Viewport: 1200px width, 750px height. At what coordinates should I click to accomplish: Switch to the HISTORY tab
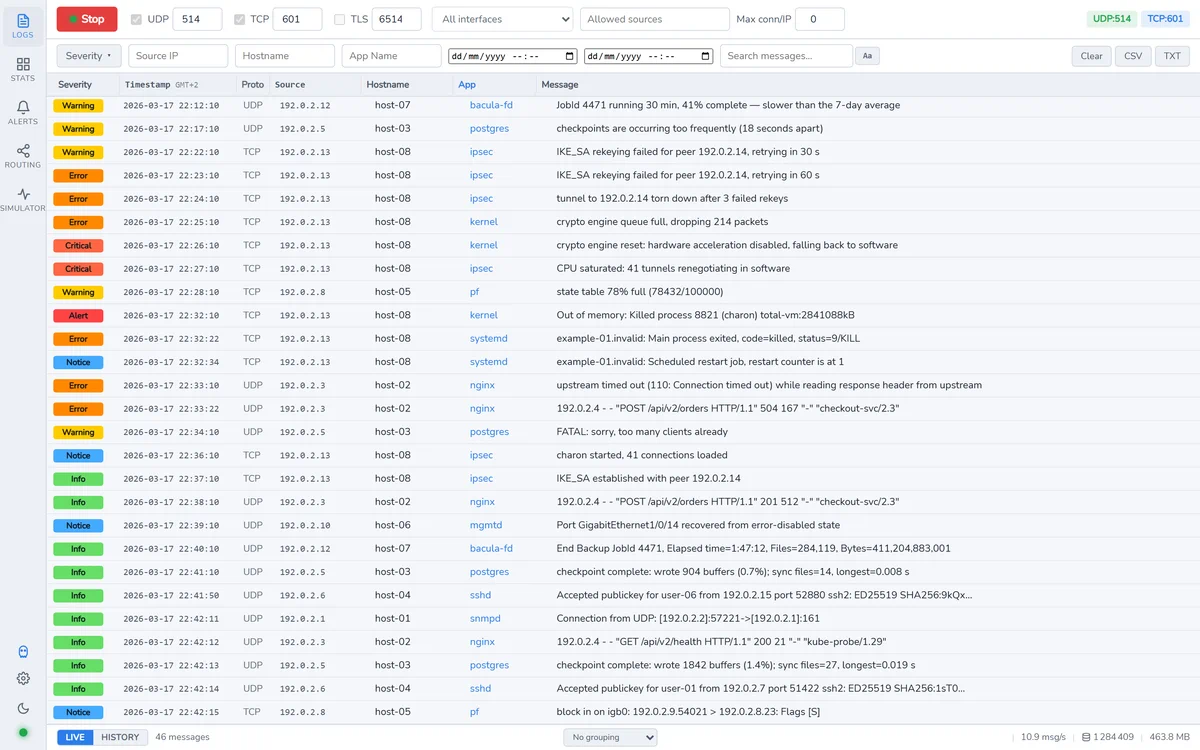(120, 737)
